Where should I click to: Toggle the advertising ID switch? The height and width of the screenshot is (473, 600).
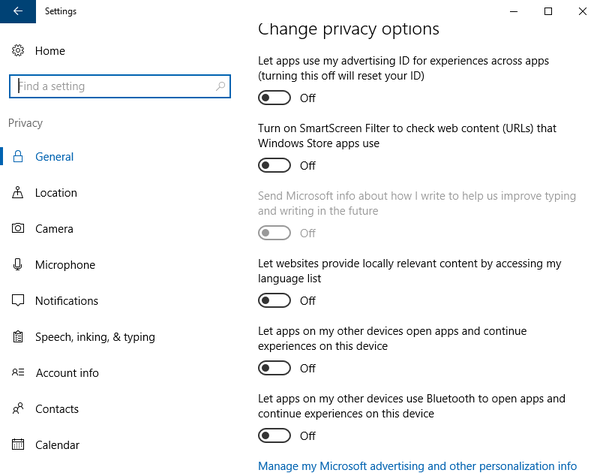[274, 98]
